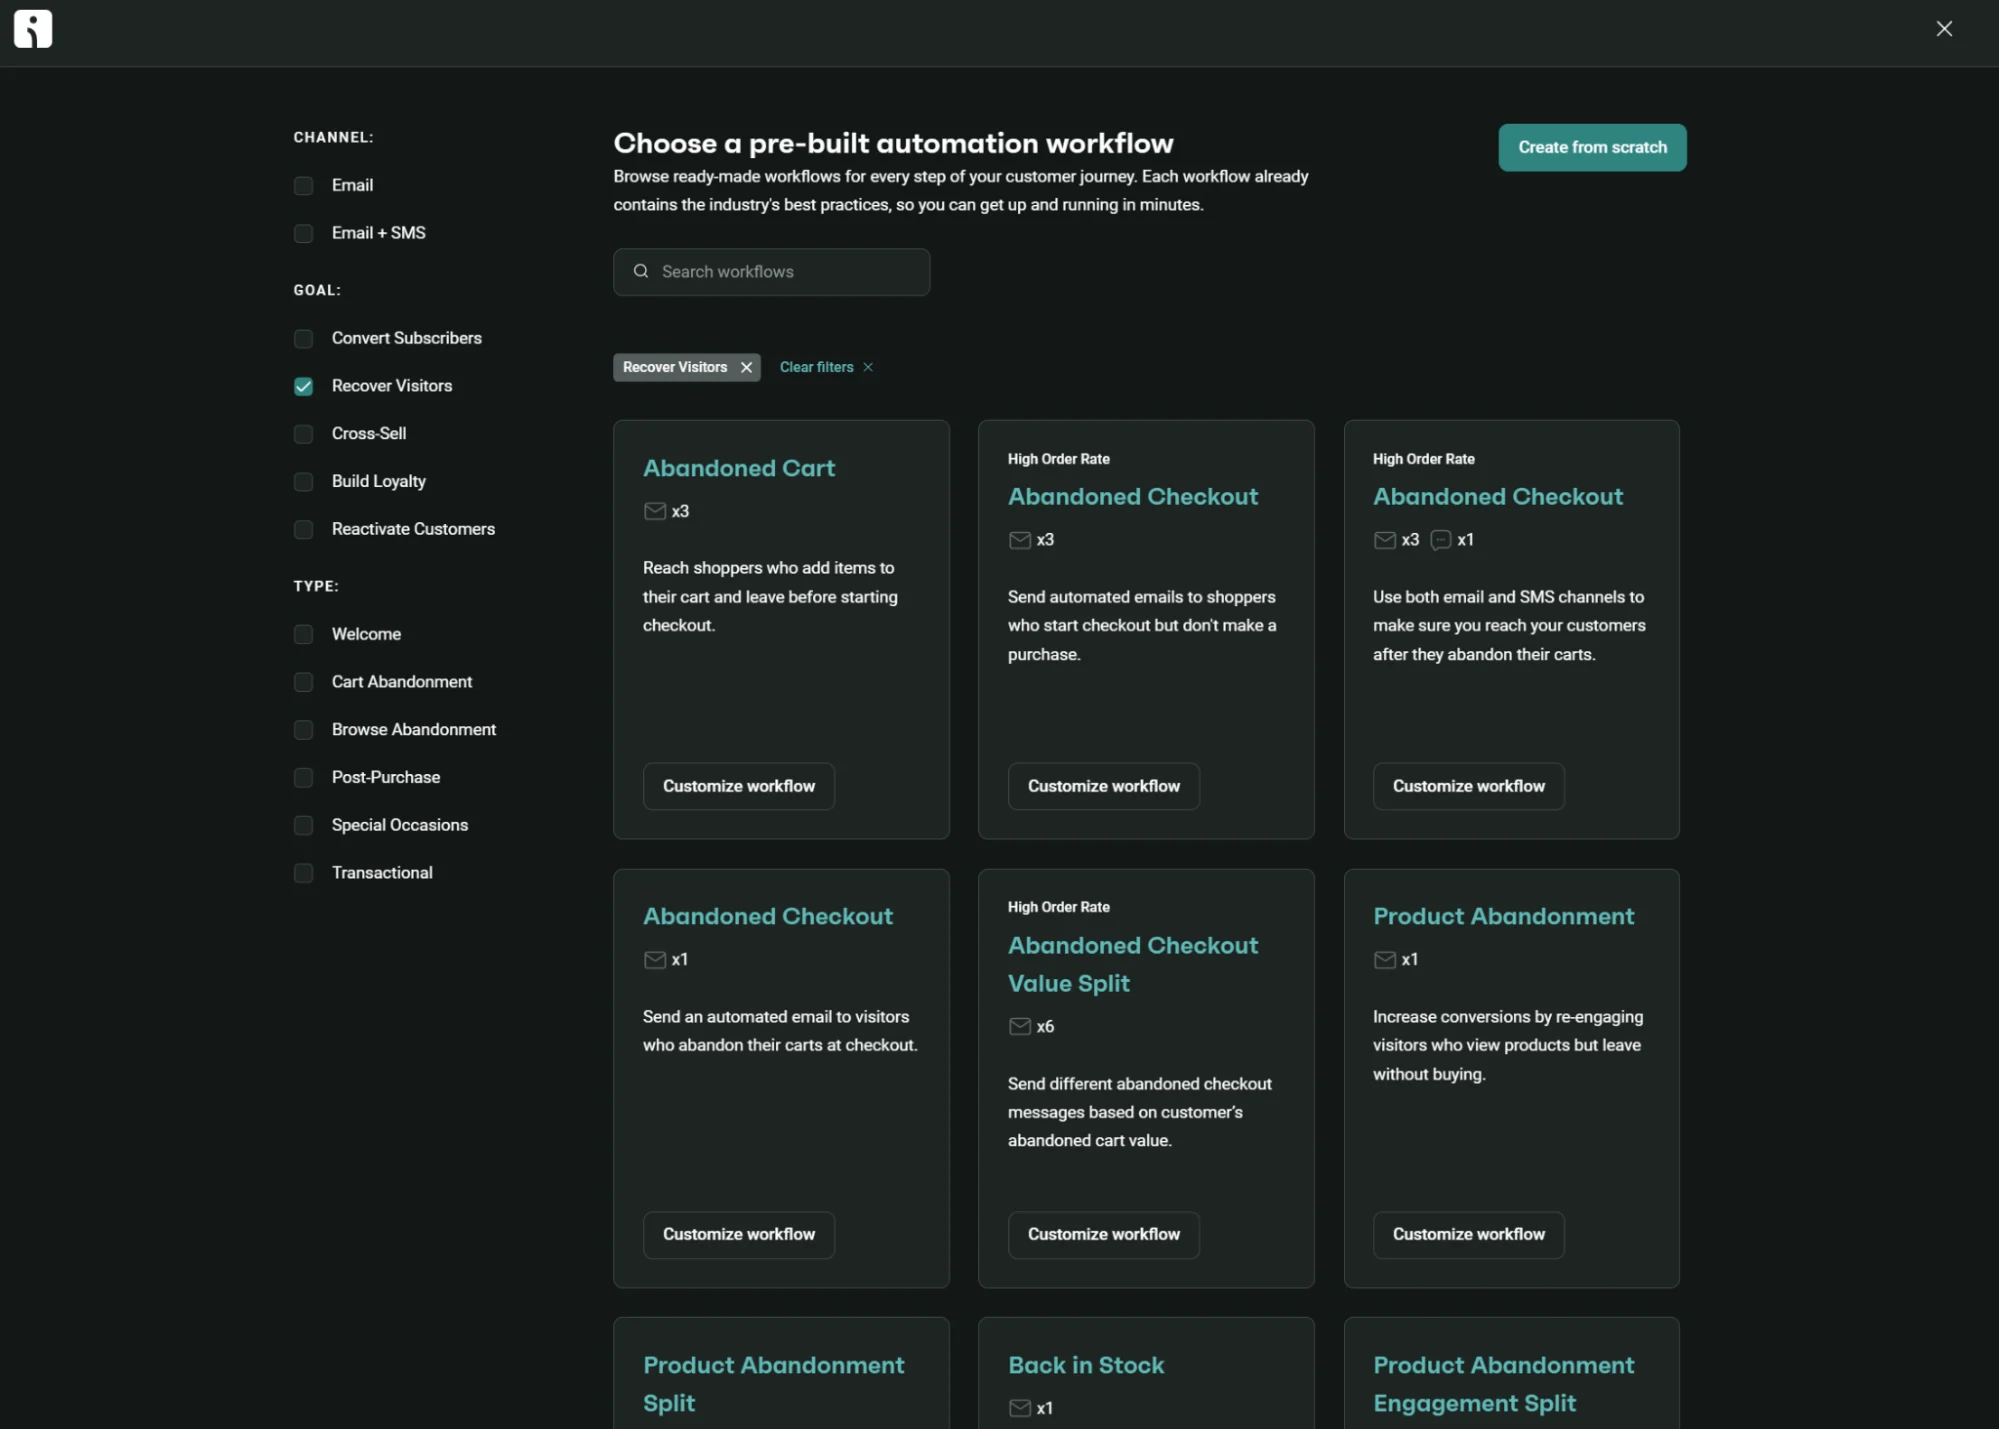
Task: Click email icon on Abandoned Checkout Value Split card
Action: [1020, 1026]
